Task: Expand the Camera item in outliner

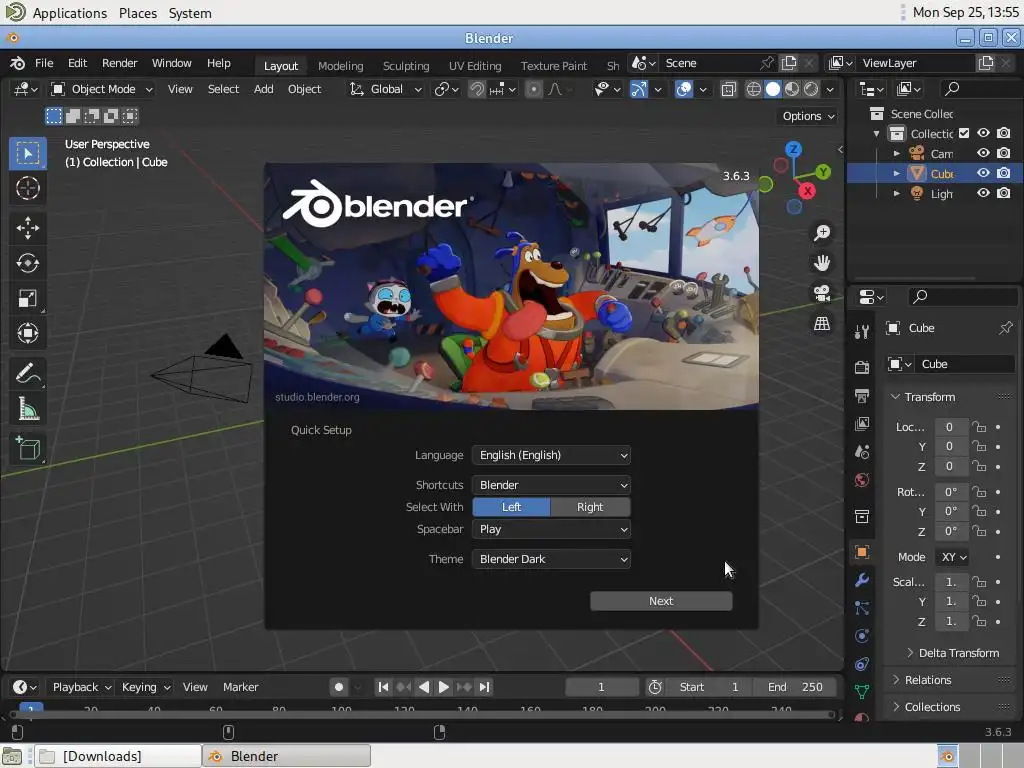Action: pyautogui.click(x=896, y=153)
